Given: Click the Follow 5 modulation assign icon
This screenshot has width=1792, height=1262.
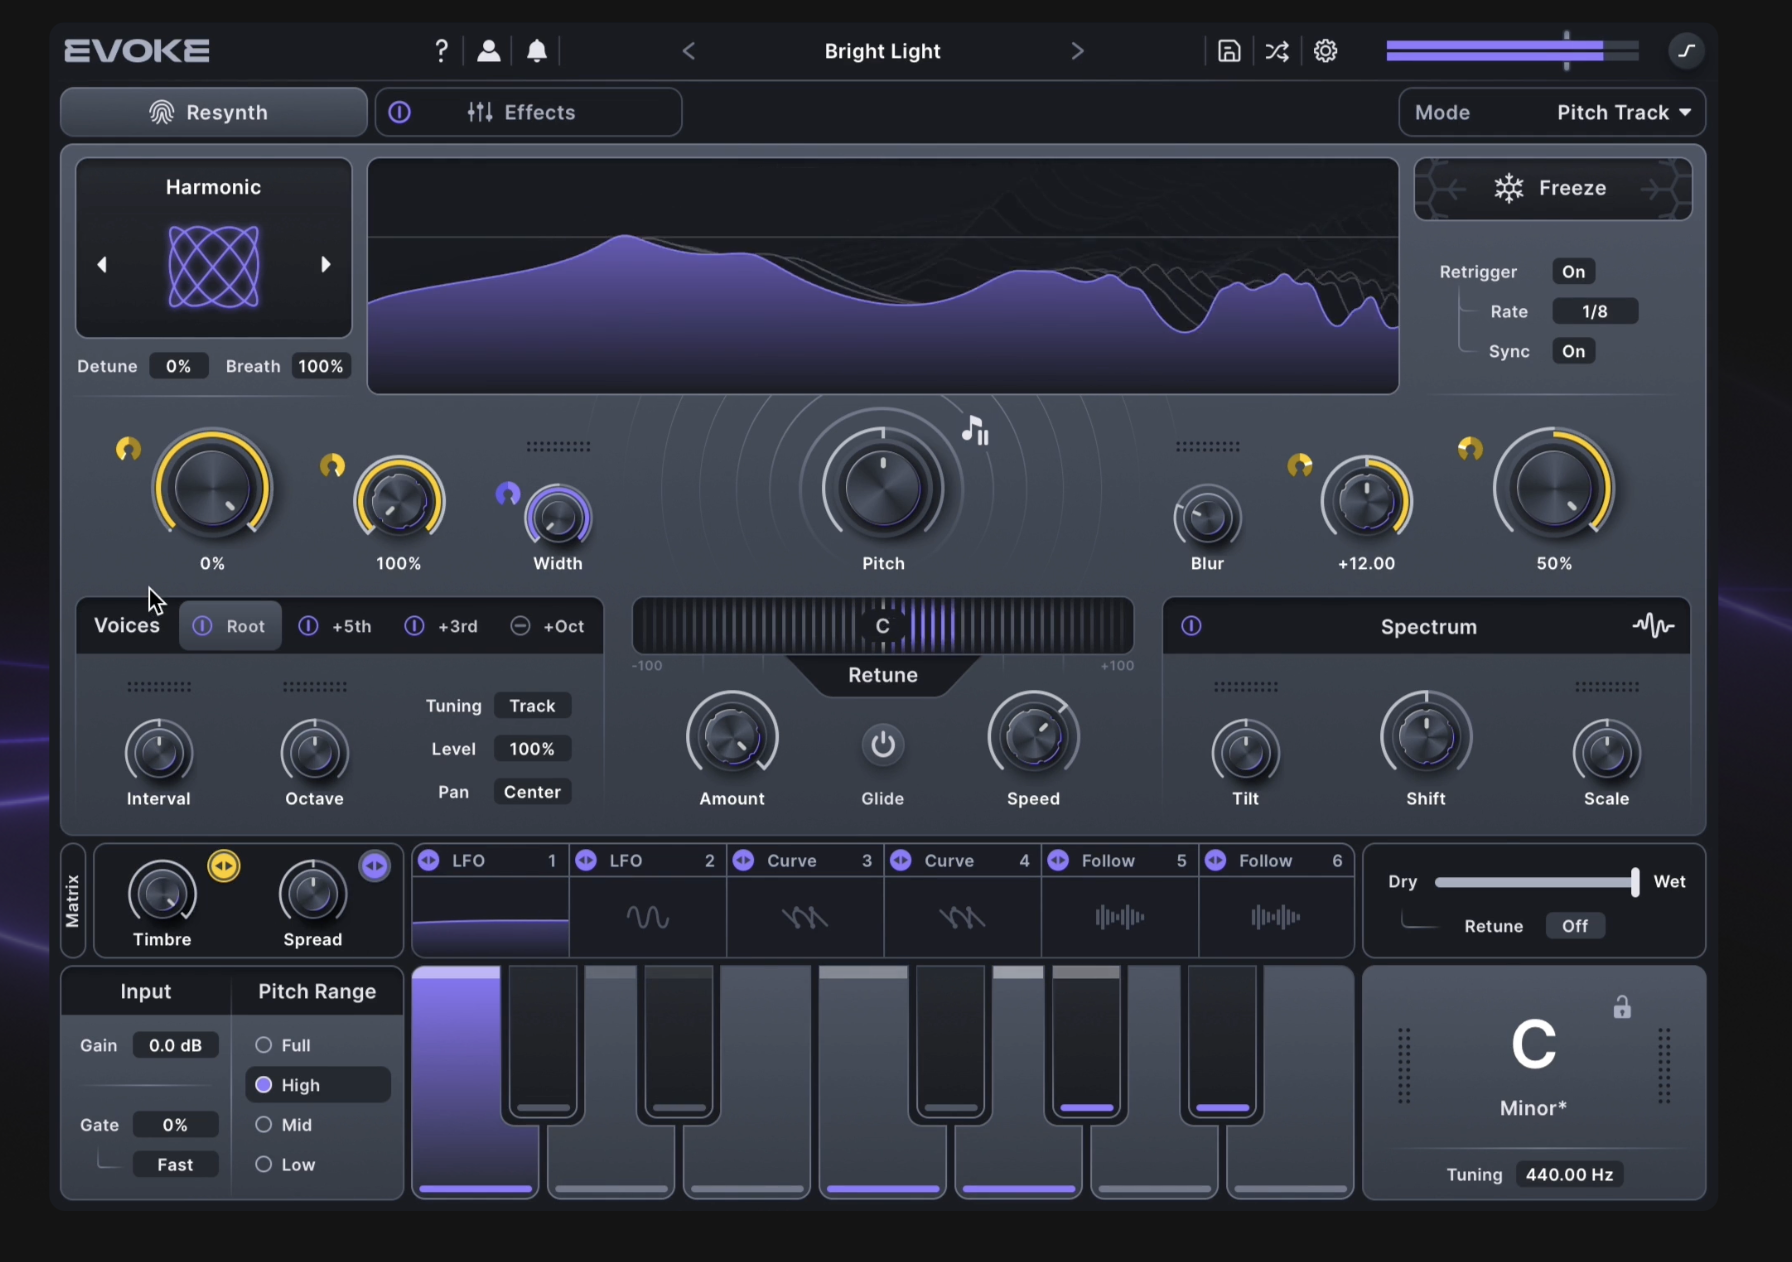Looking at the screenshot, I should pos(1058,860).
